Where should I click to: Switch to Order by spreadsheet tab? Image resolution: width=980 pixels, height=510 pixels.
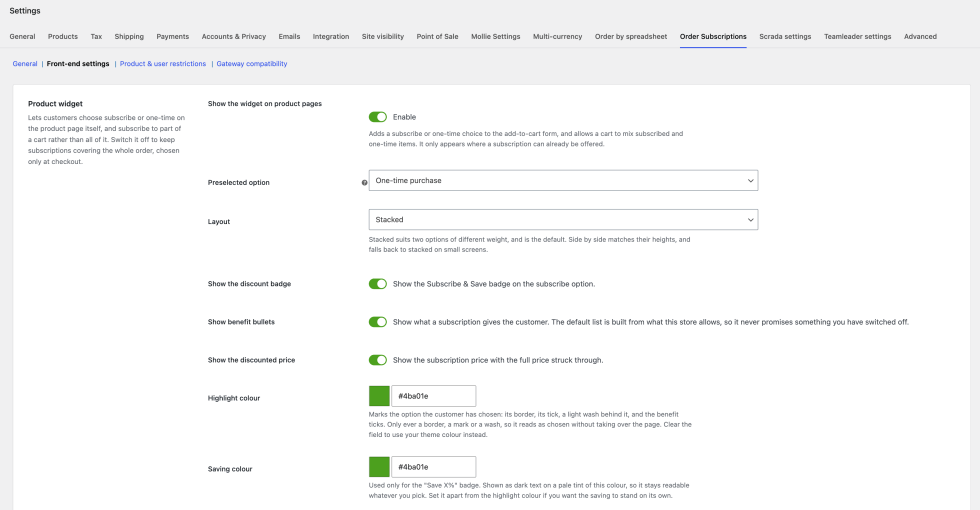pos(631,36)
